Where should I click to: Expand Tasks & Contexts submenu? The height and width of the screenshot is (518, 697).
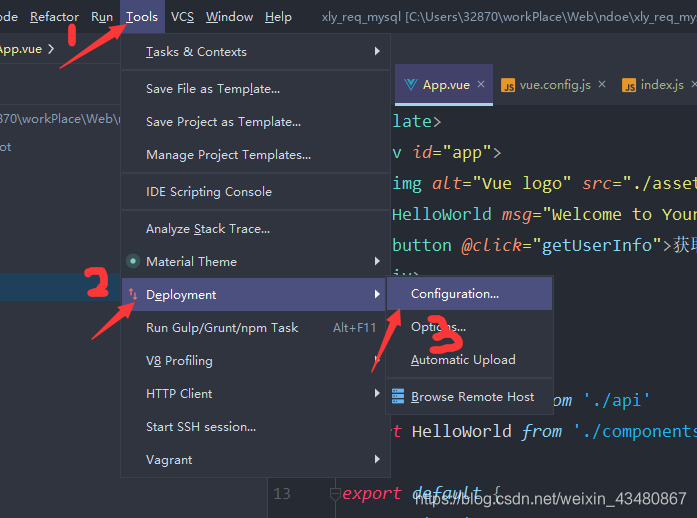click(256, 52)
